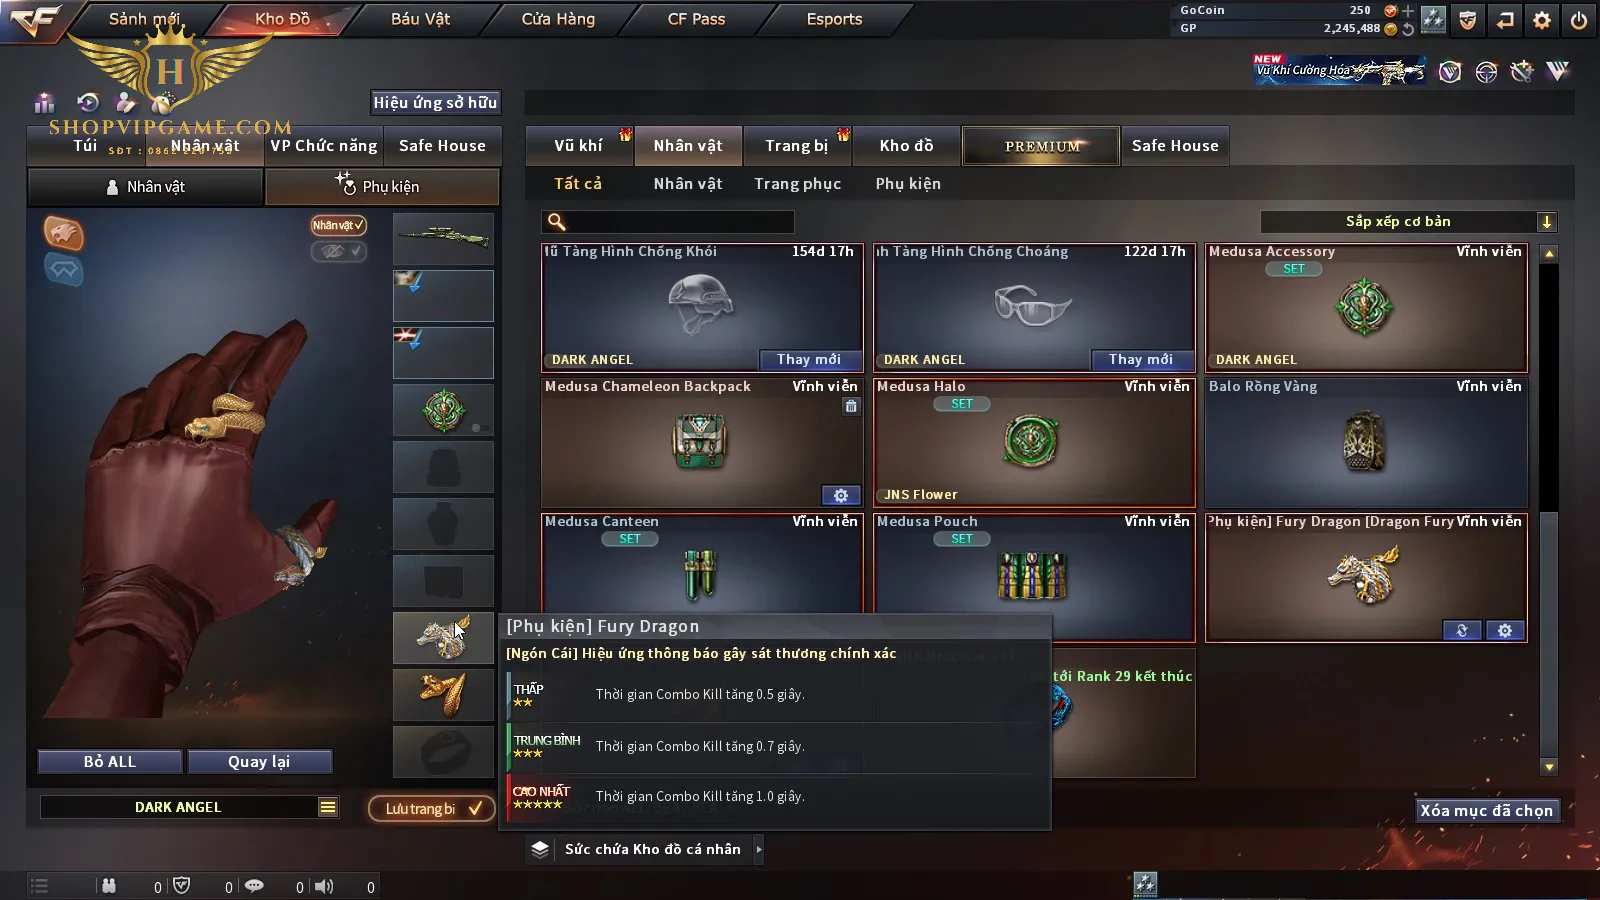Click the power exit icon

1579,20
